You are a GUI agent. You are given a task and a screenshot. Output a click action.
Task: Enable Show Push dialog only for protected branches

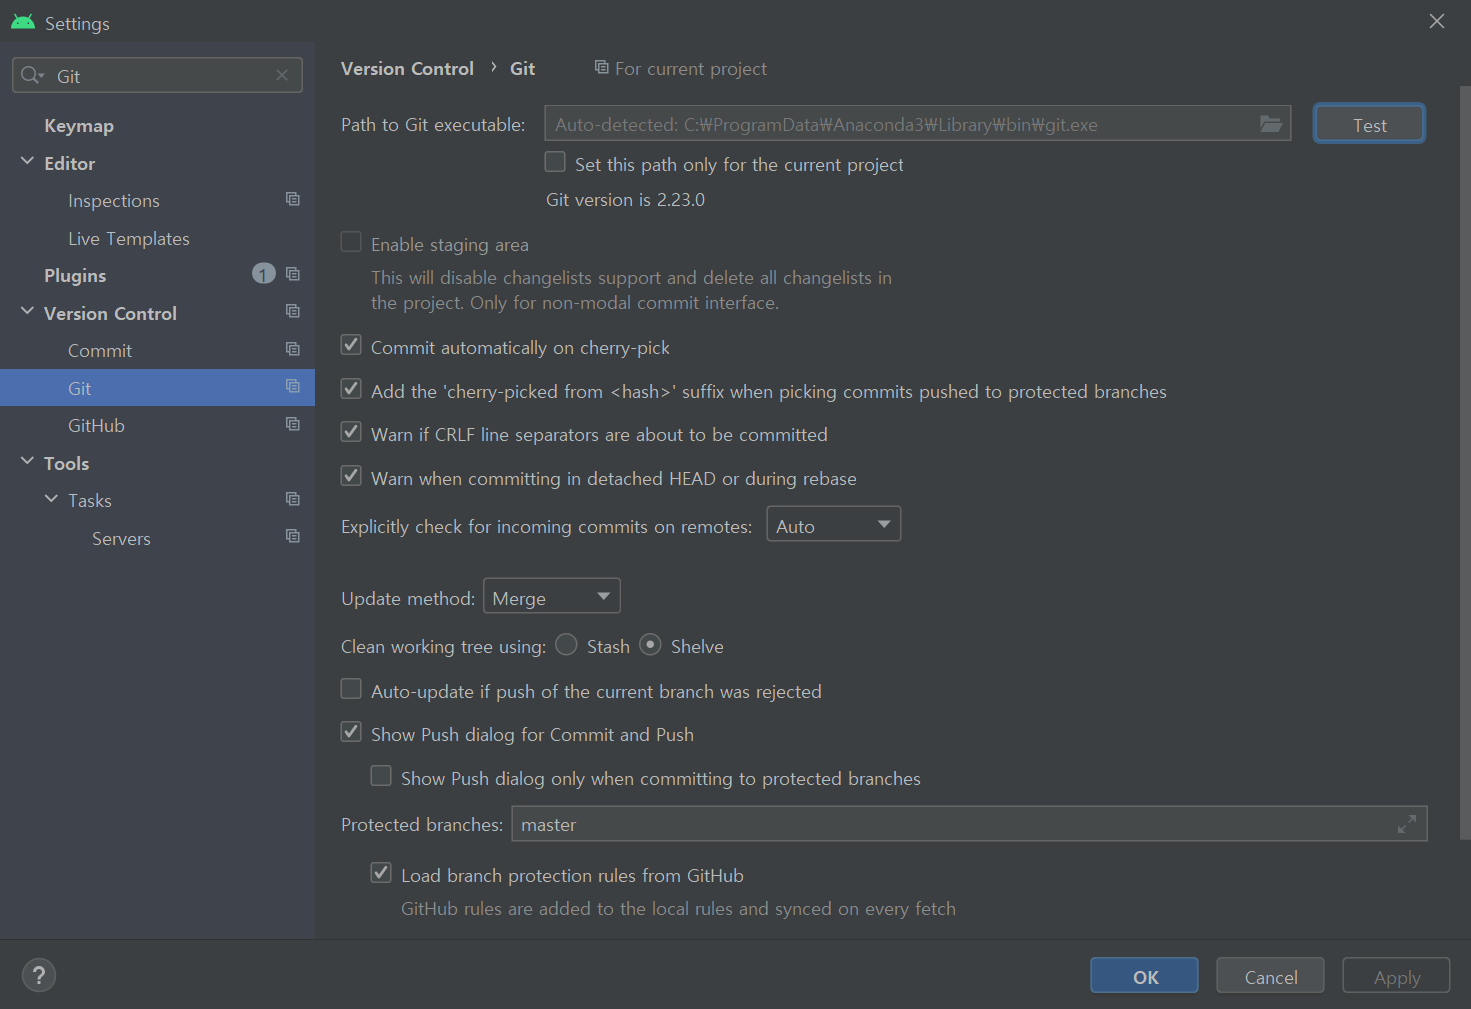pos(381,776)
